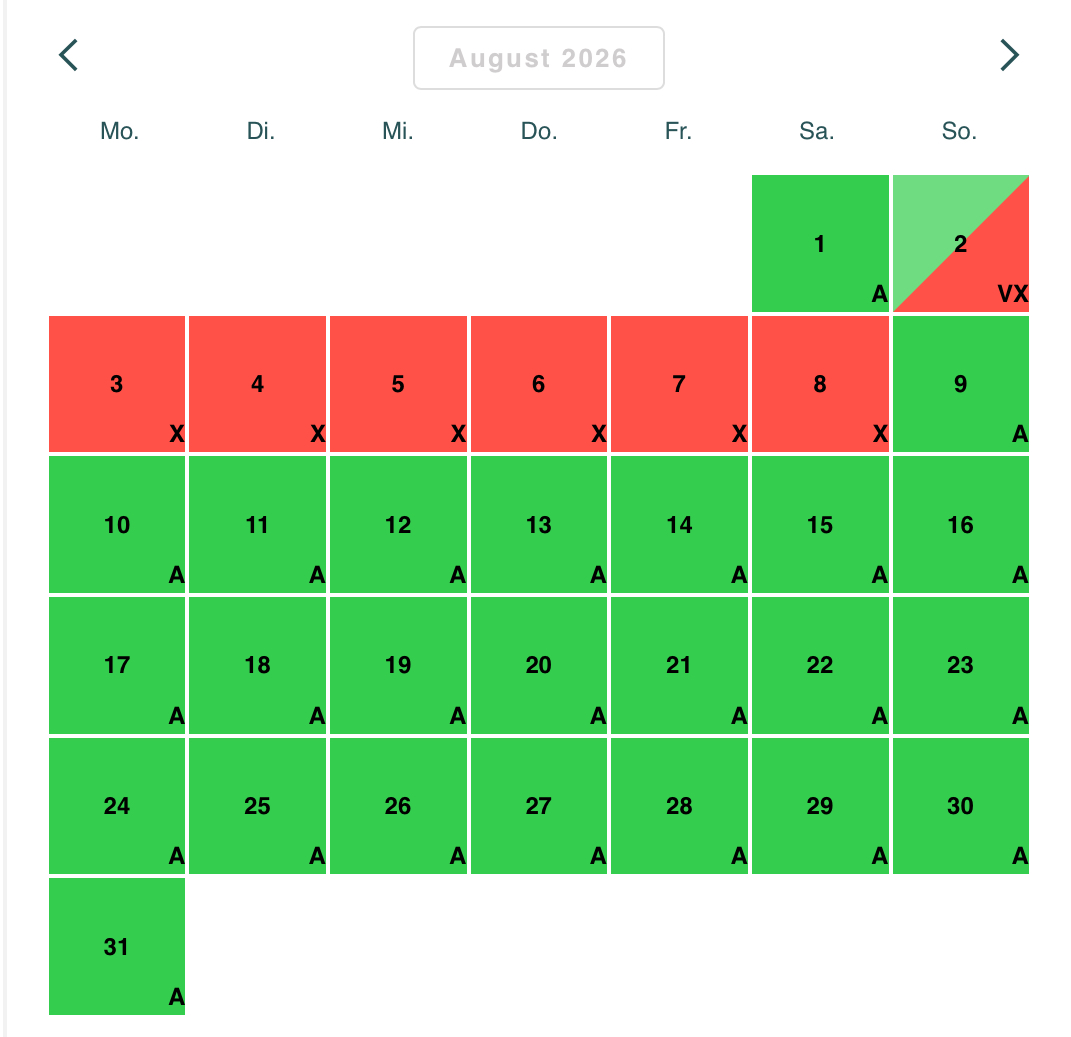Choose Saturday August 22

point(820,665)
